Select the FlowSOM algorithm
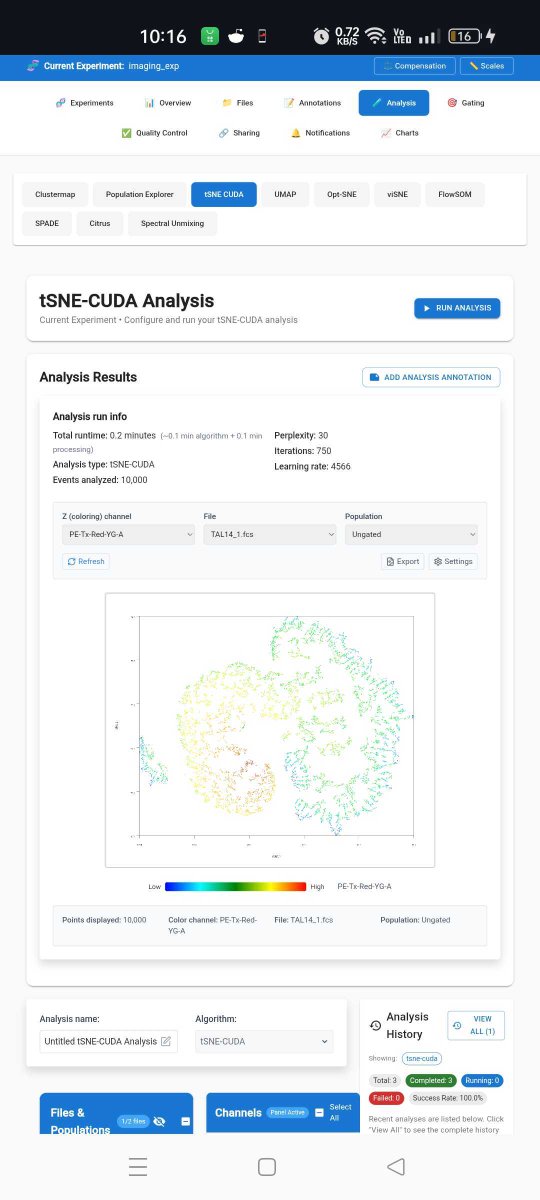This screenshot has height=1200, width=540. (455, 195)
